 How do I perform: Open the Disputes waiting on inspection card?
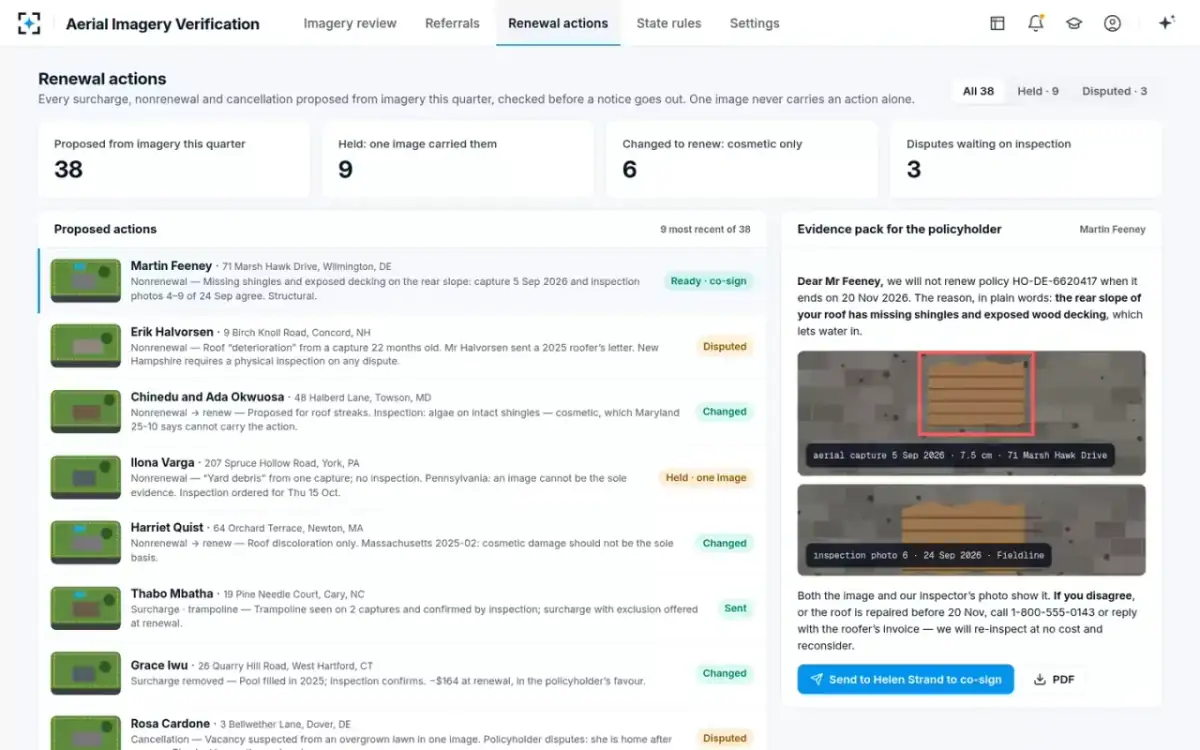[x=1026, y=160]
